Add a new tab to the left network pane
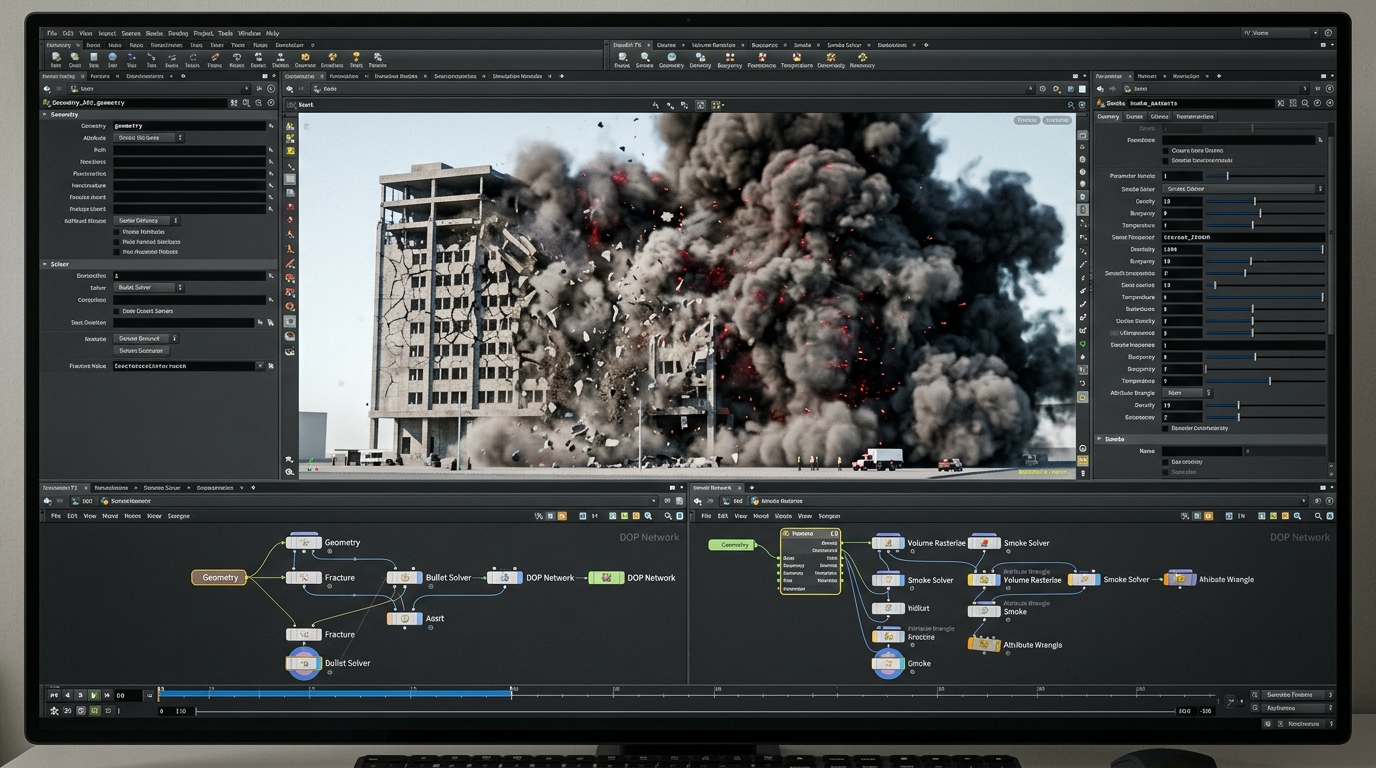The width and height of the screenshot is (1376, 768). [253, 488]
